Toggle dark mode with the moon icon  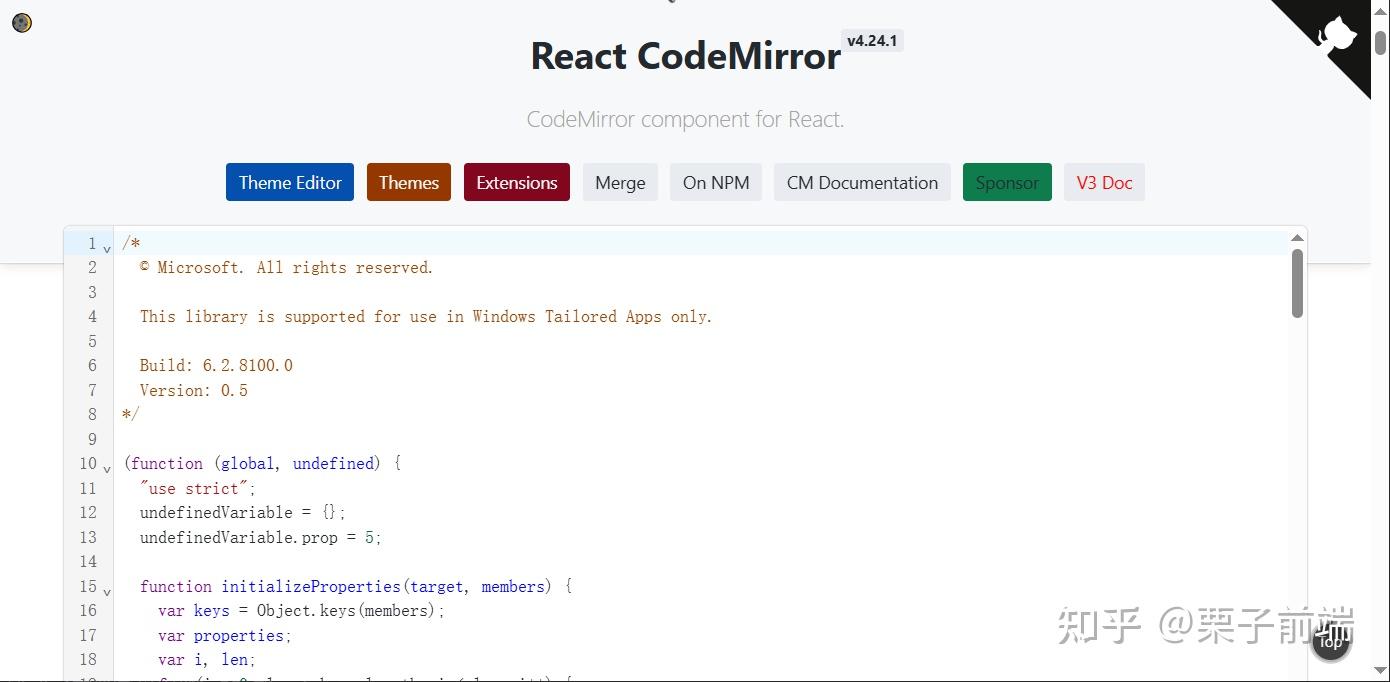tap(21, 22)
